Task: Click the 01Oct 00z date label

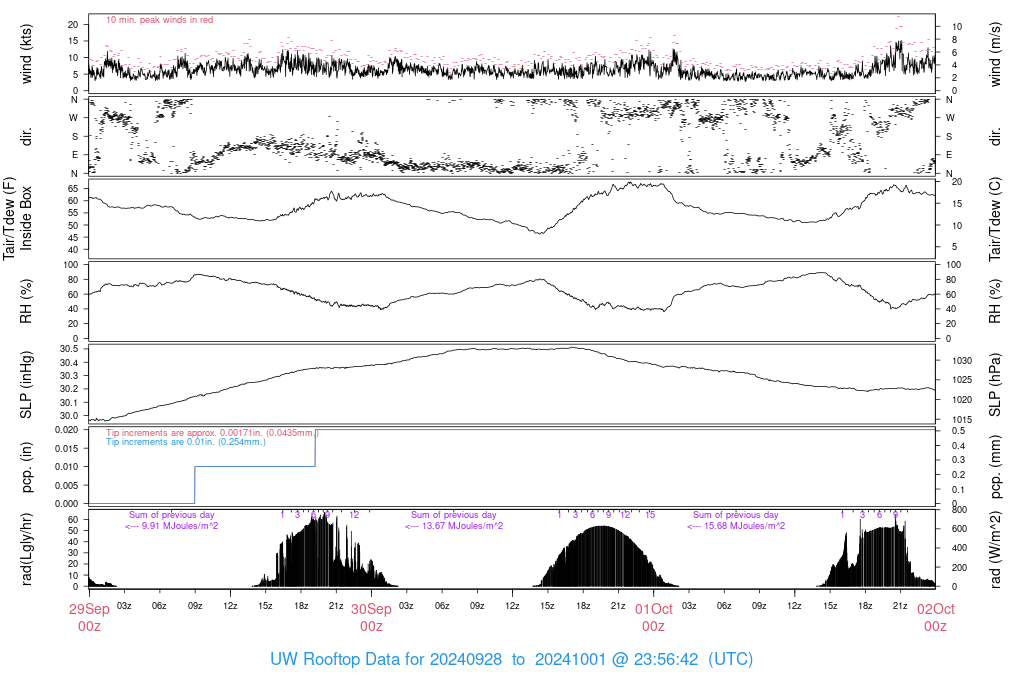Action: tap(653, 617)
